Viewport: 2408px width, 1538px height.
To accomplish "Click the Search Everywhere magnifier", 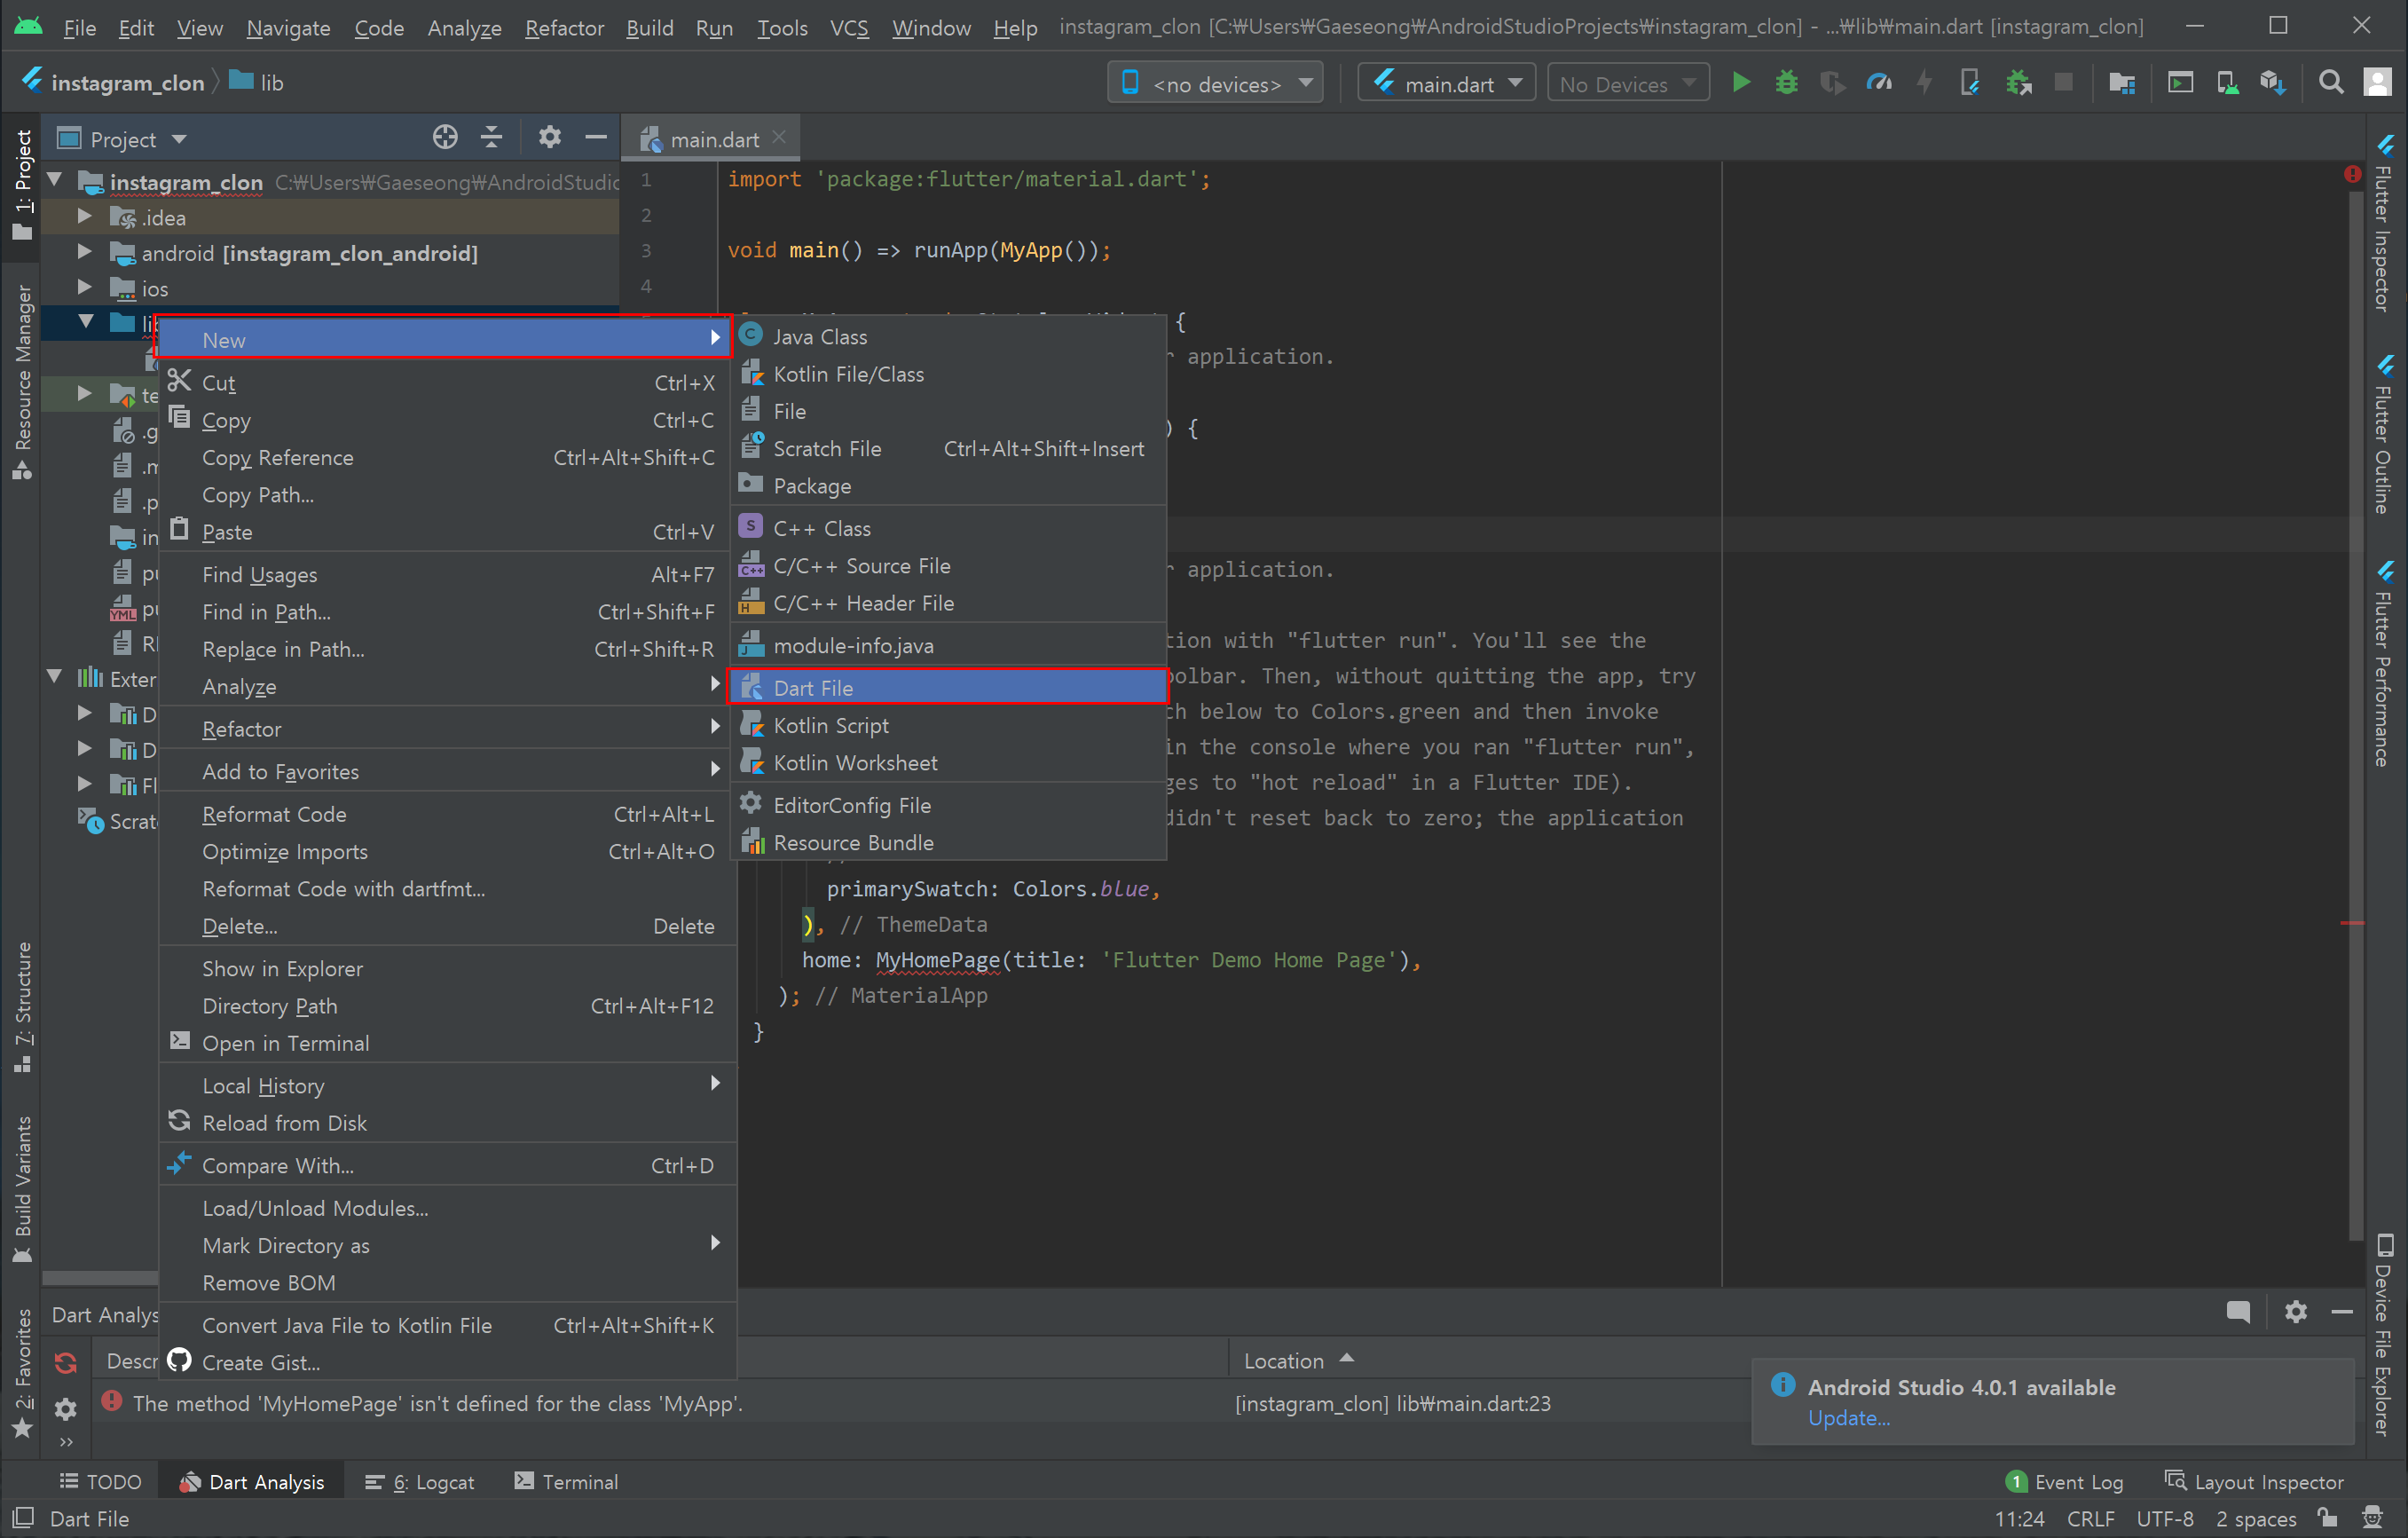I will (2331, 83).
